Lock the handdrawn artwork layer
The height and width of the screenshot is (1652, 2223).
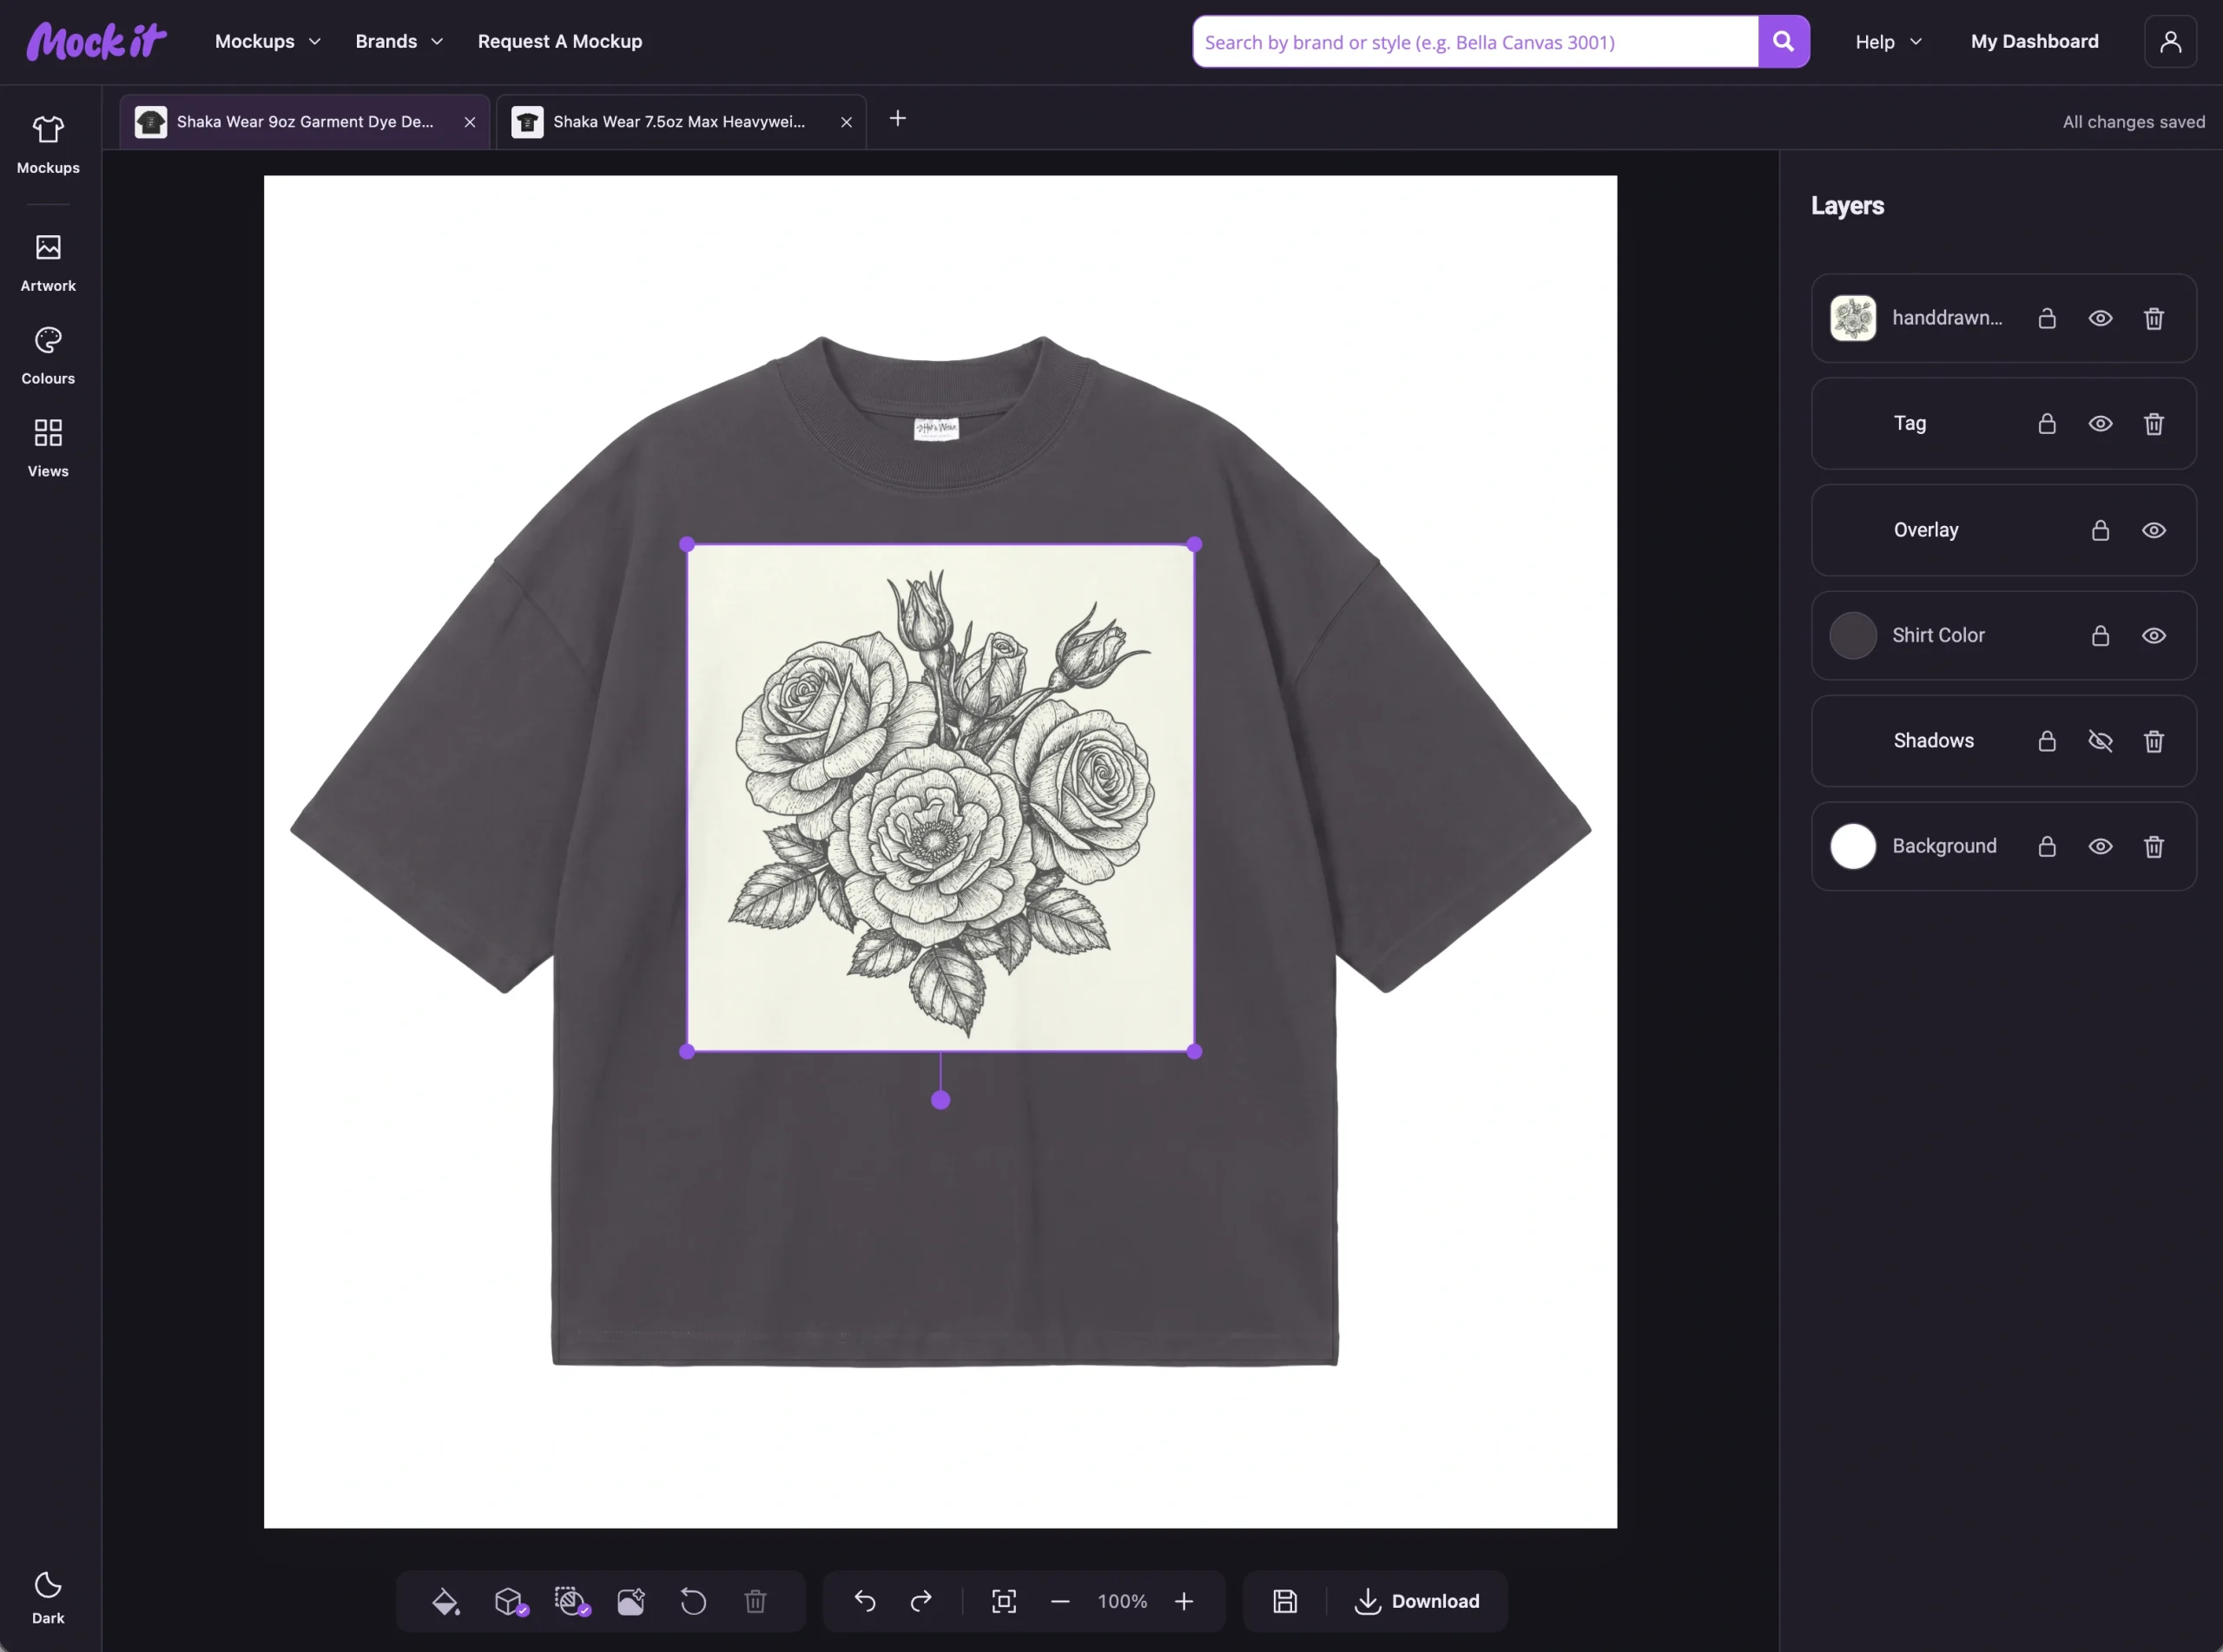2047,318
